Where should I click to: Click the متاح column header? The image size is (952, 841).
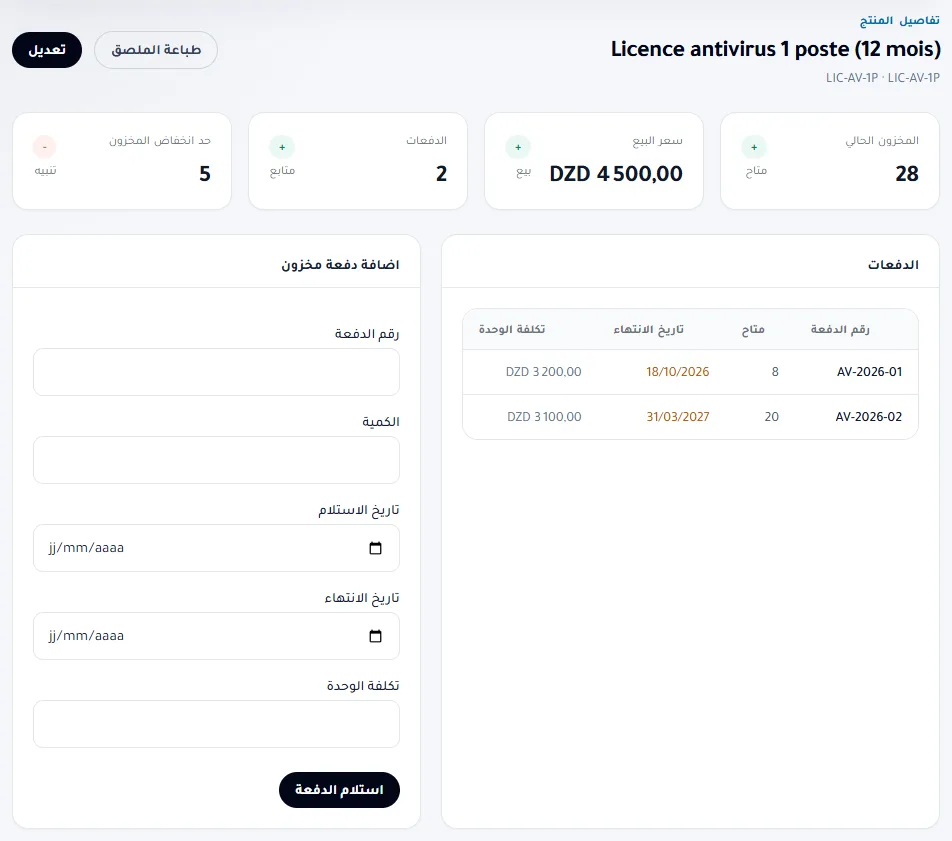pos(753,329)
